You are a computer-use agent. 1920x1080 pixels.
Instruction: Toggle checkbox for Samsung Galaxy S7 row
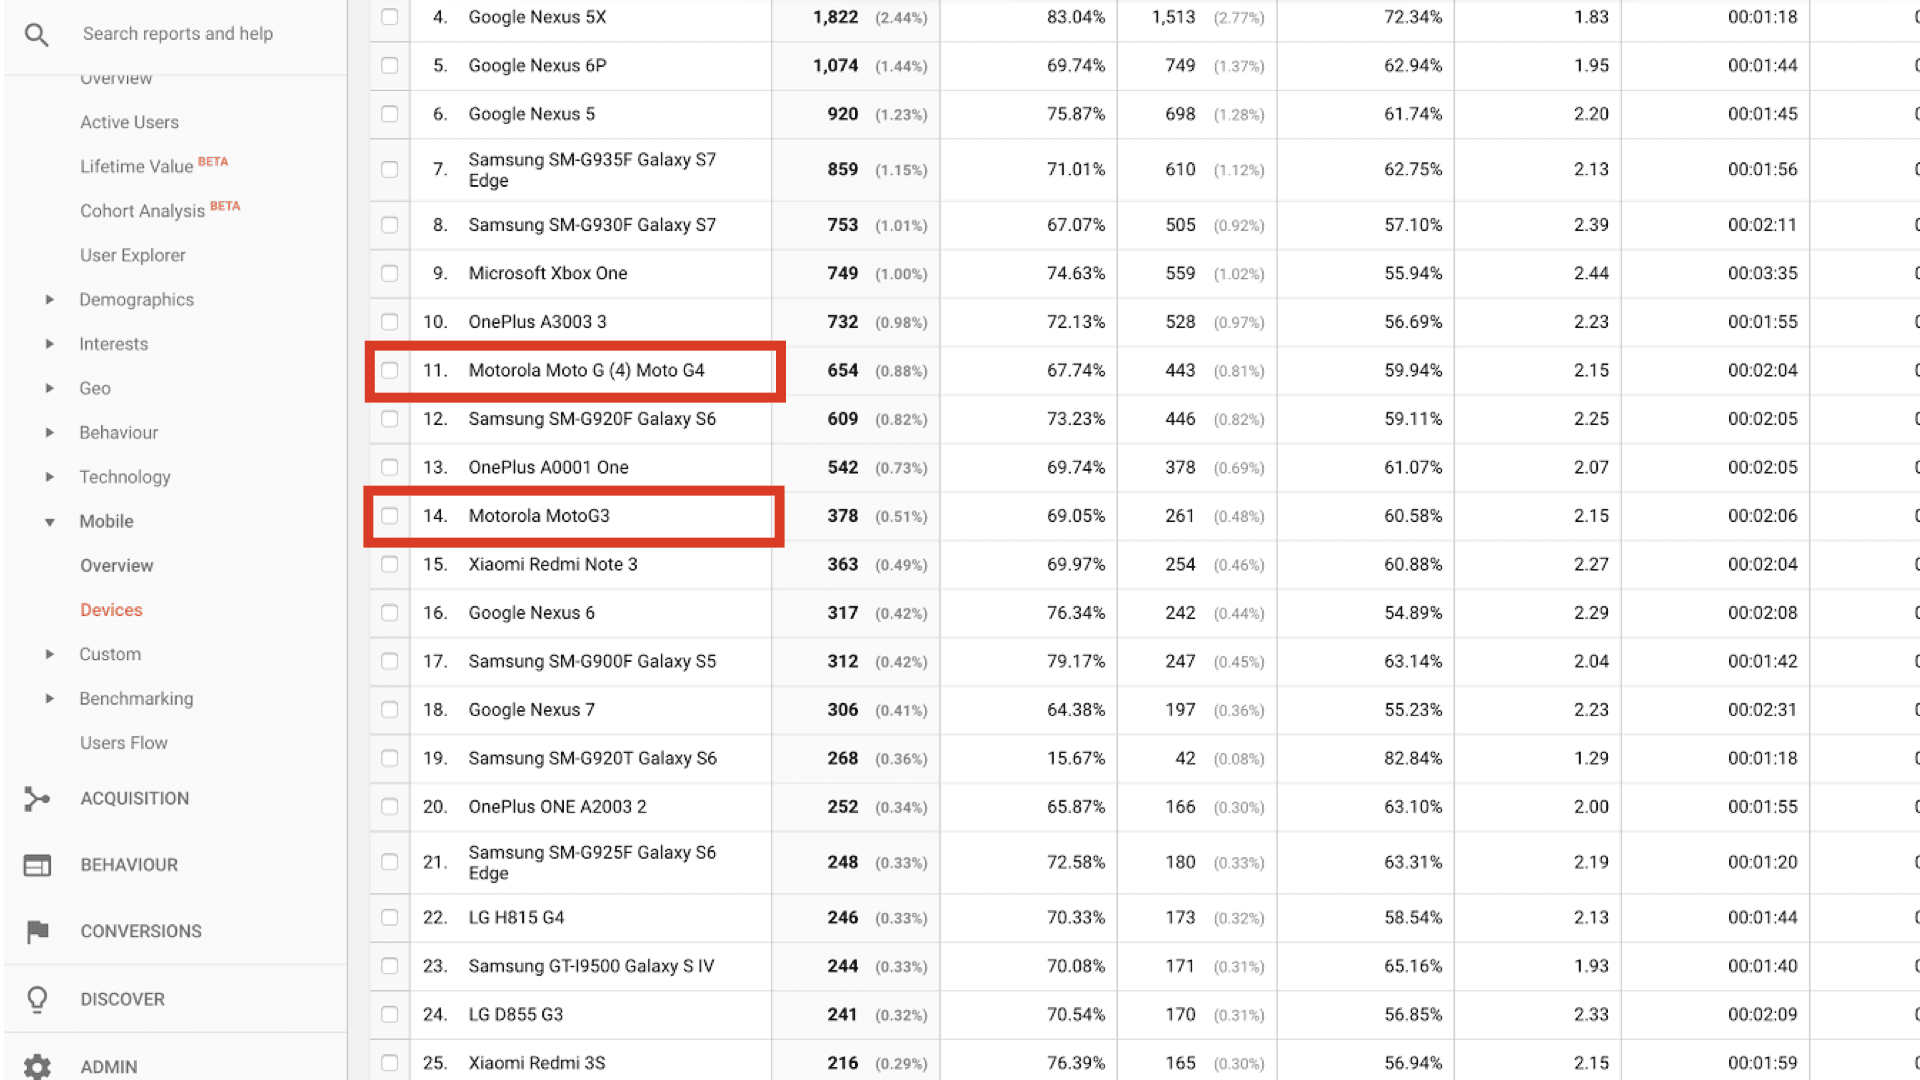(388, 224)
